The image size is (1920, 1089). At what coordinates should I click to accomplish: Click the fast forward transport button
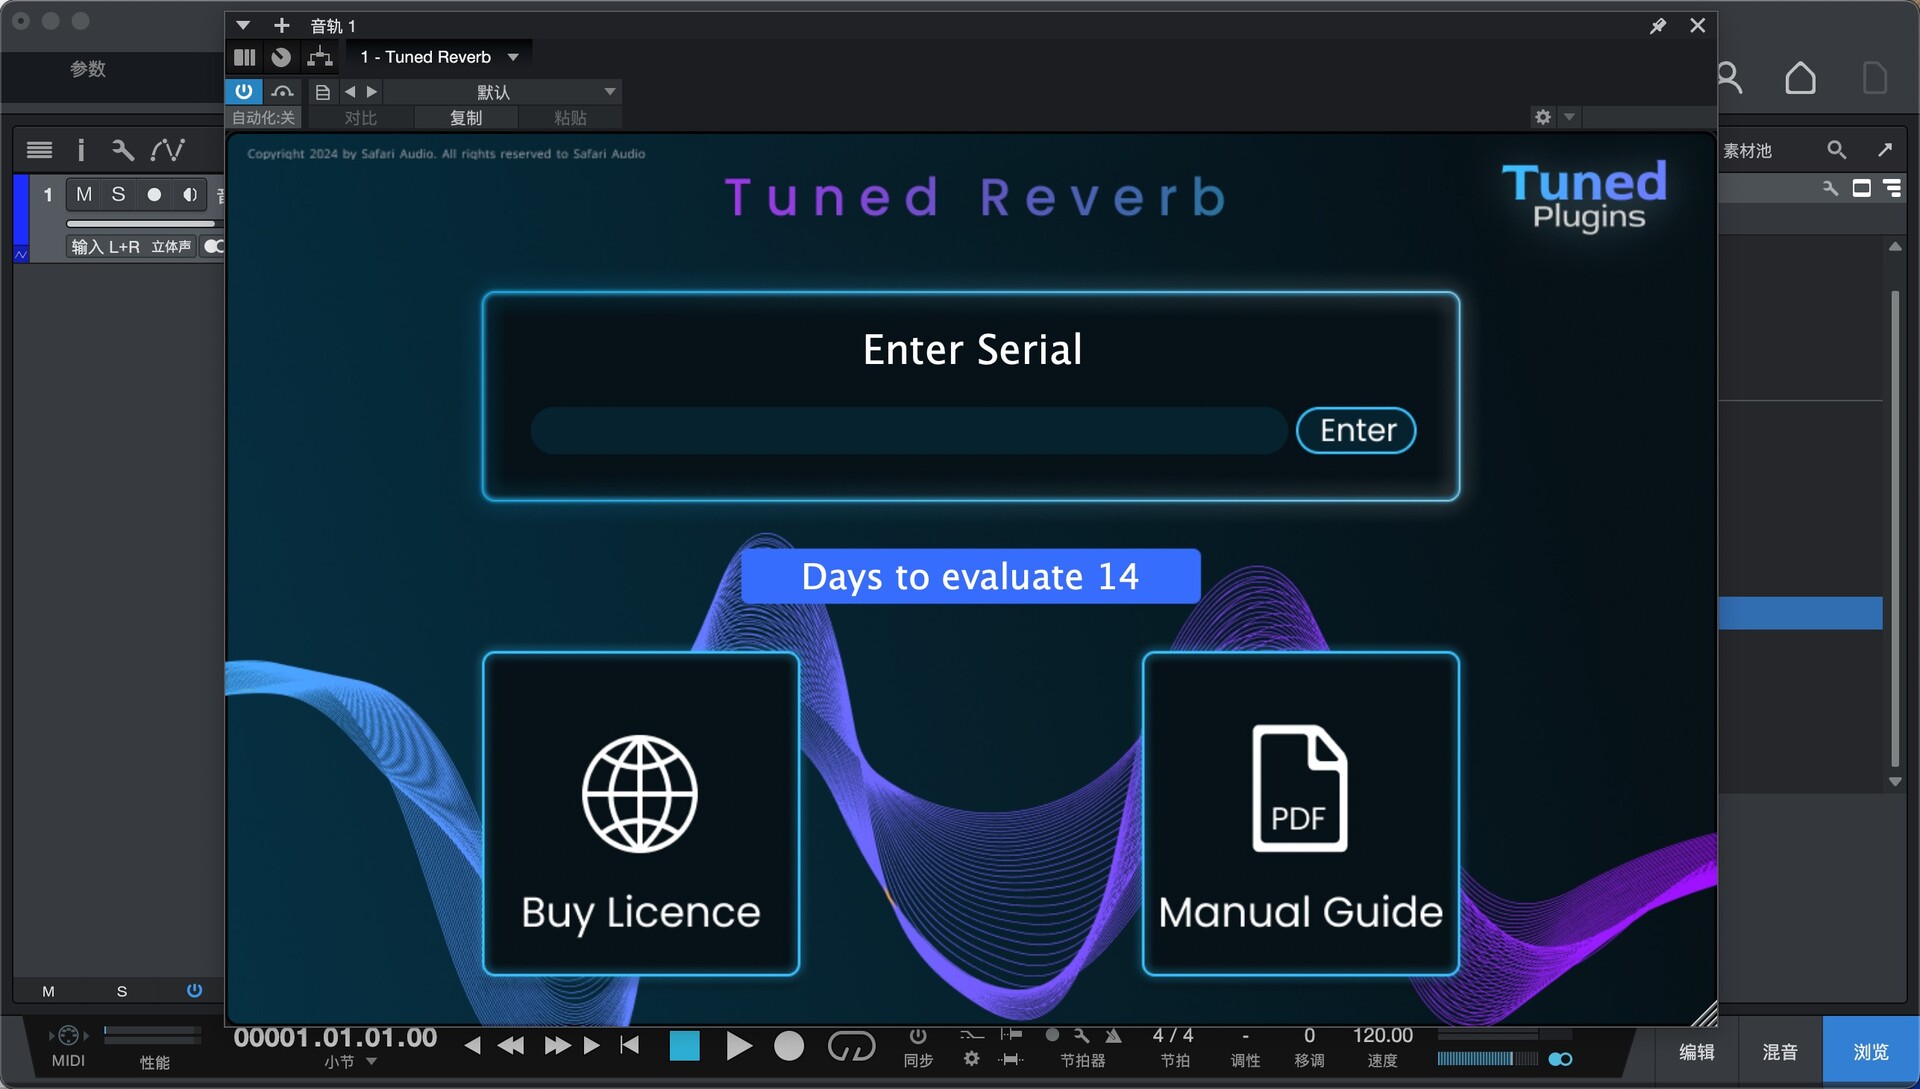click(557, 1046)
